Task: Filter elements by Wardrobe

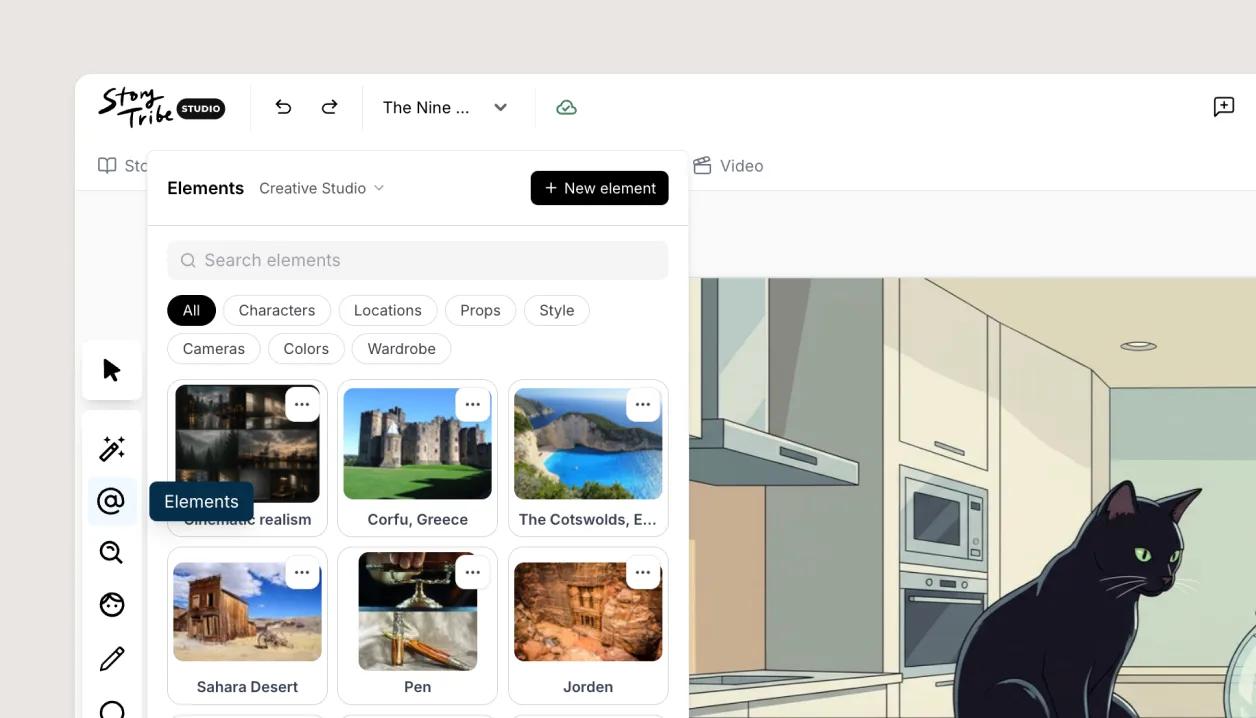Action: [x=401, y=348]
